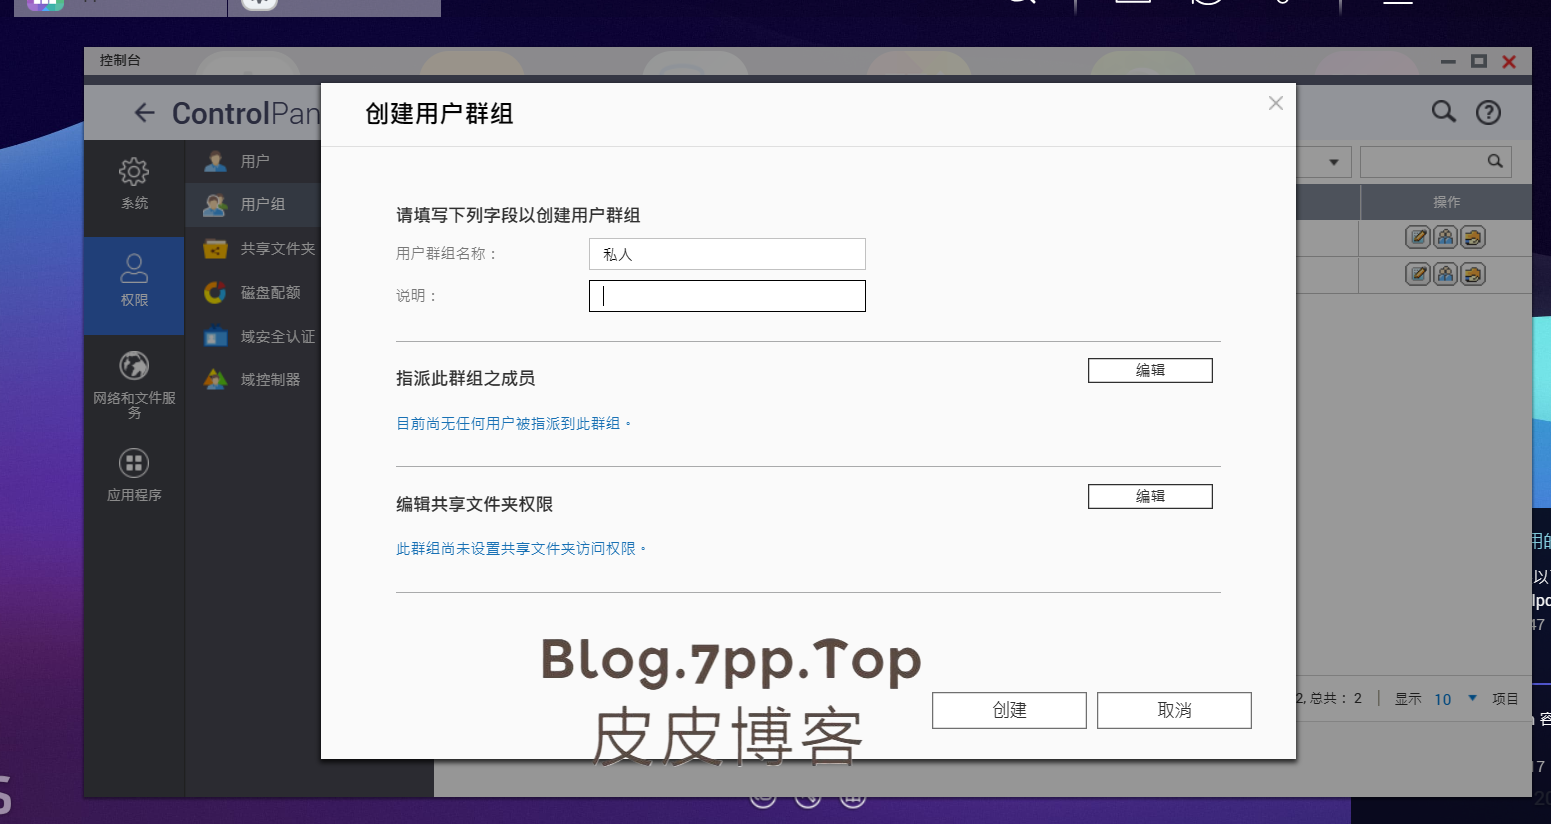Click edit shared folder permissions icon in first row

click(x=1473, y=237)
